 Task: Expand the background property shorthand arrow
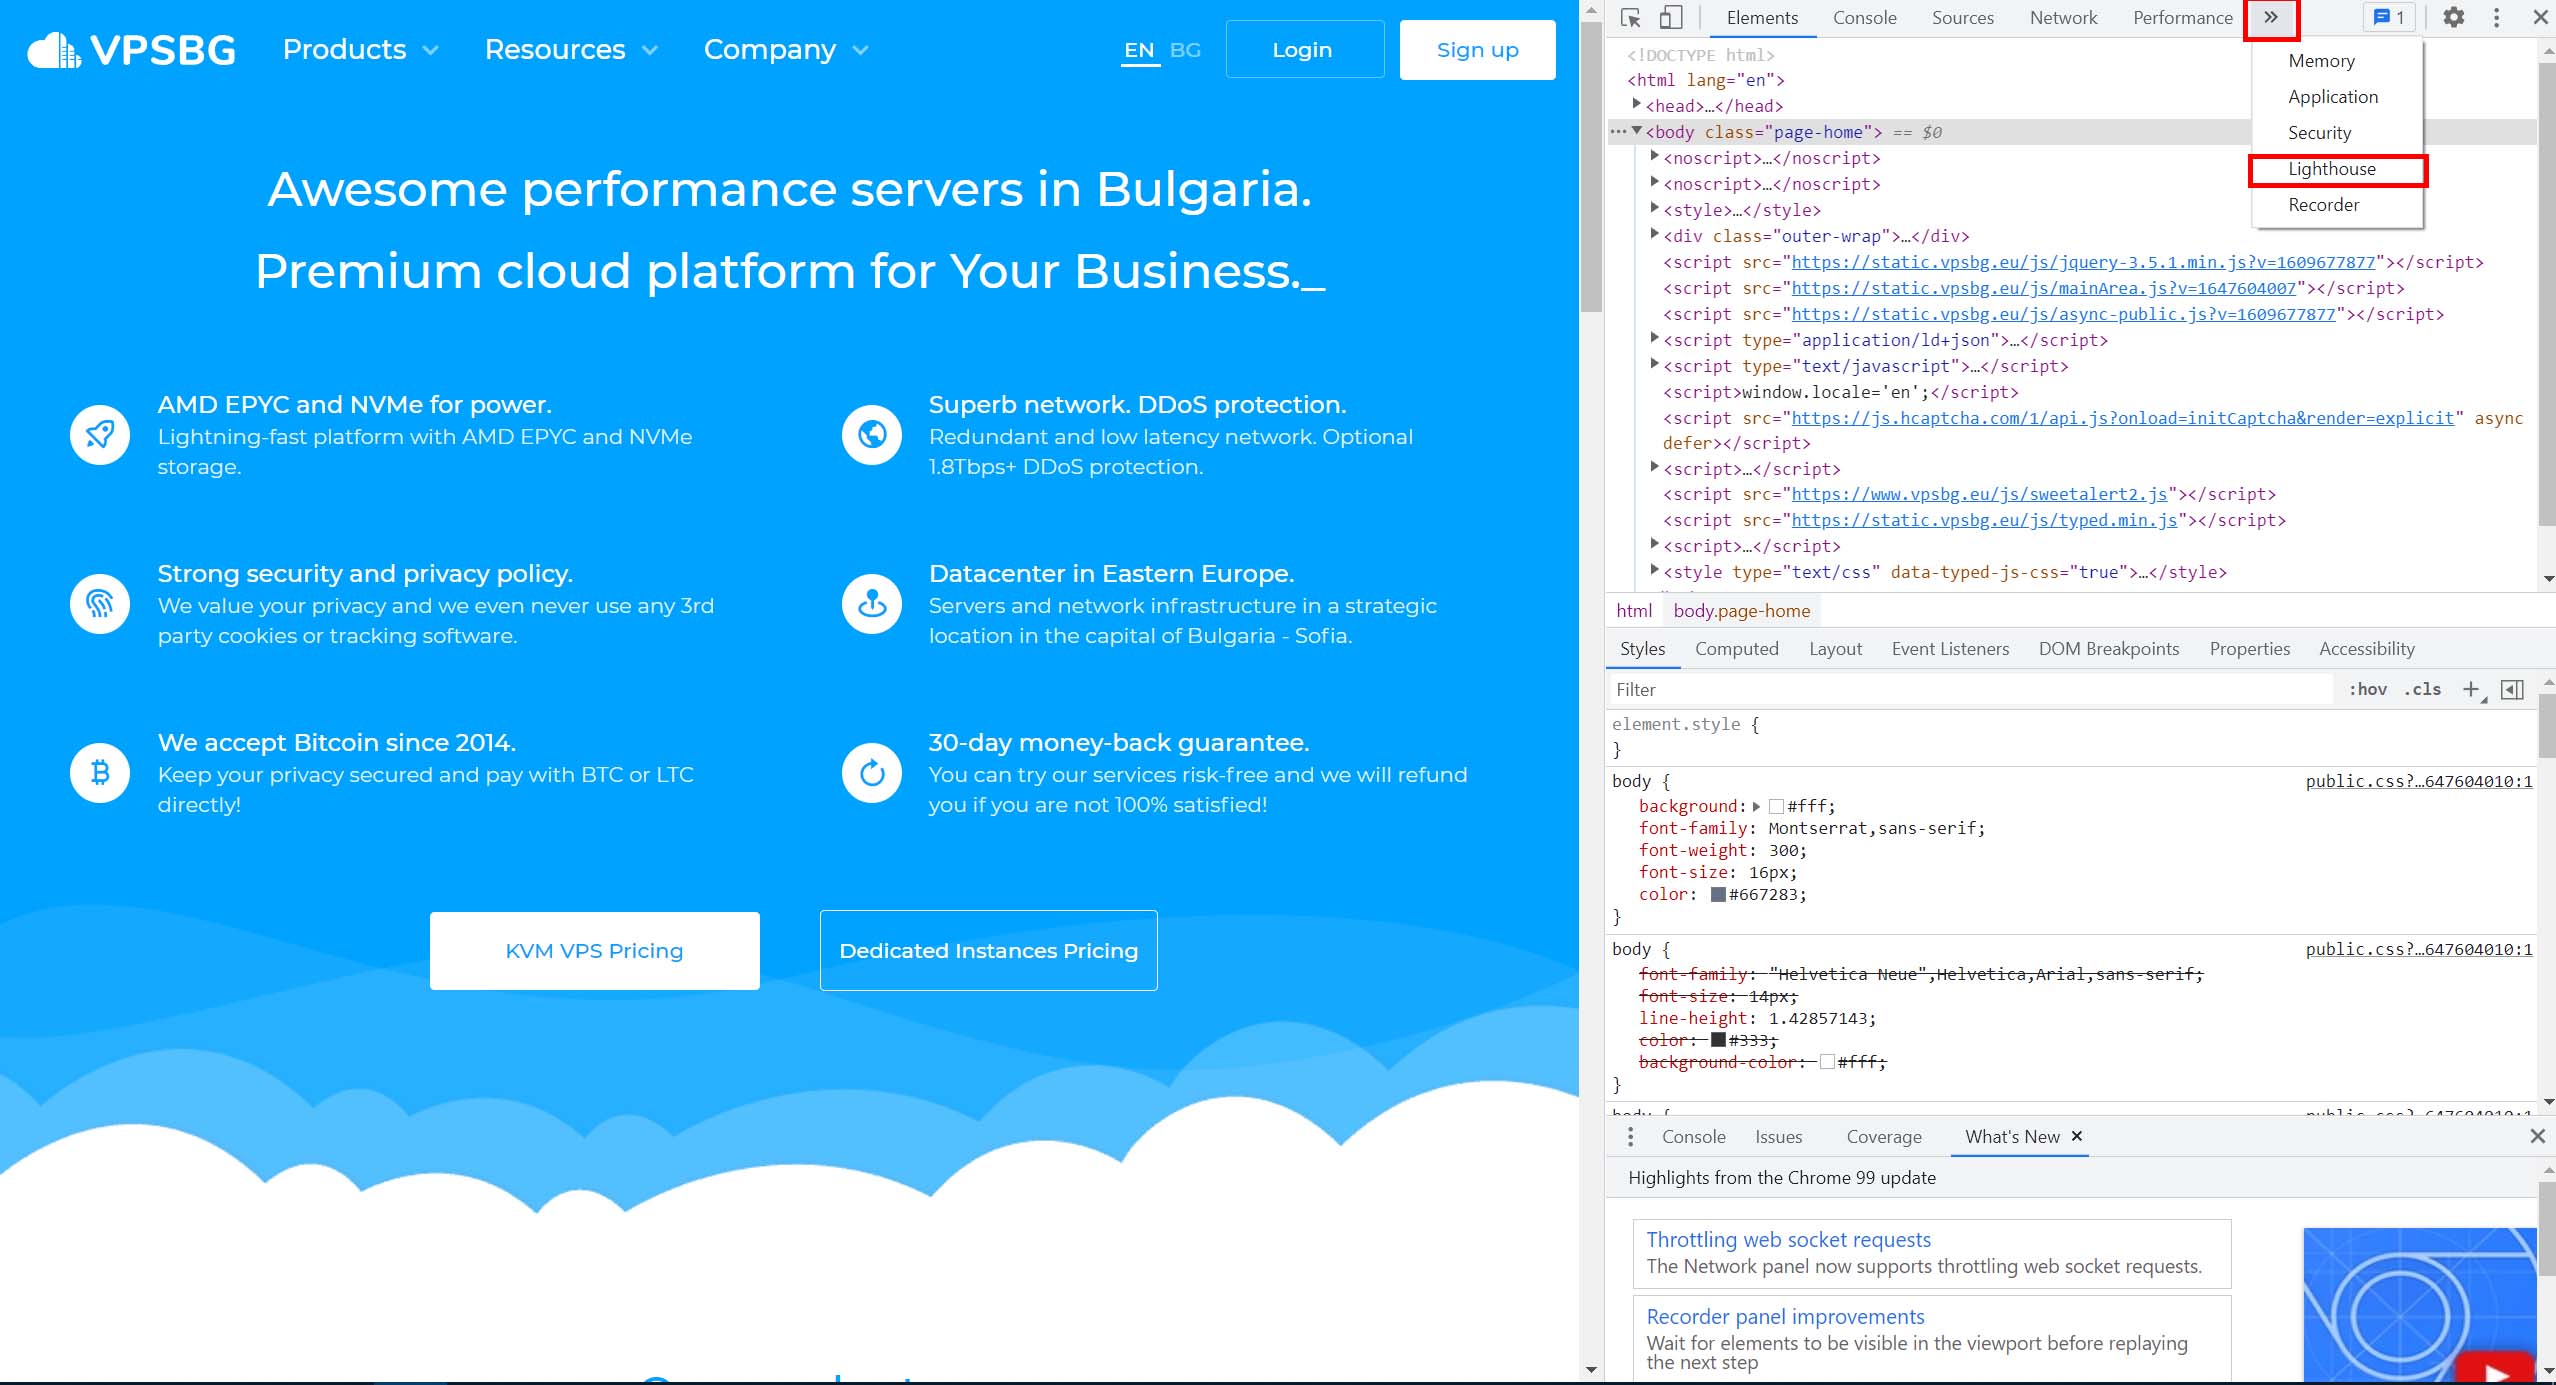(1756, 806)
